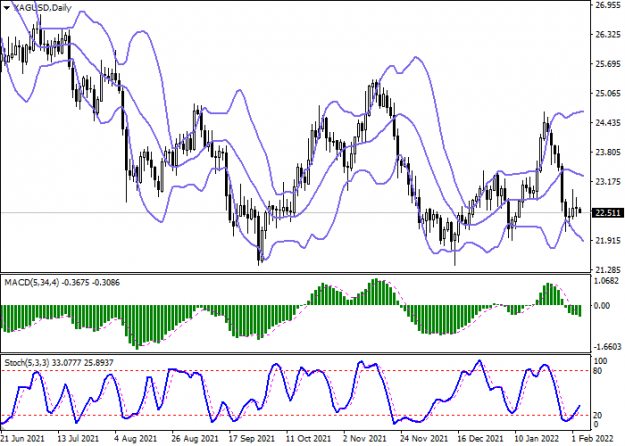Select the 21.915 price axis value

tap(607, 240)
